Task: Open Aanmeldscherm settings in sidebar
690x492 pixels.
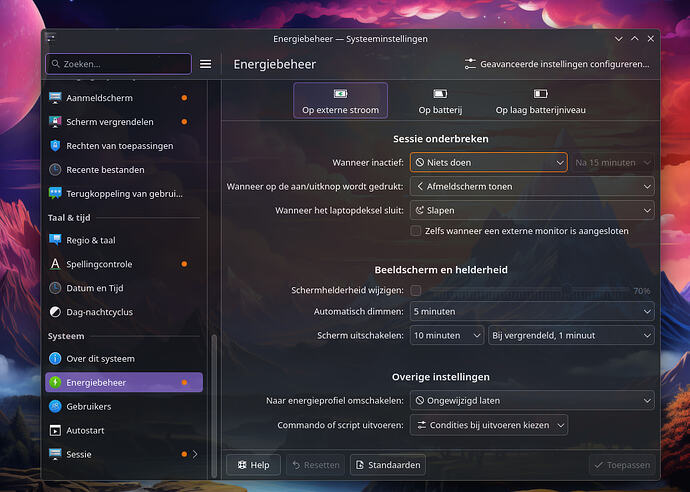Action: tap(99, 98)
